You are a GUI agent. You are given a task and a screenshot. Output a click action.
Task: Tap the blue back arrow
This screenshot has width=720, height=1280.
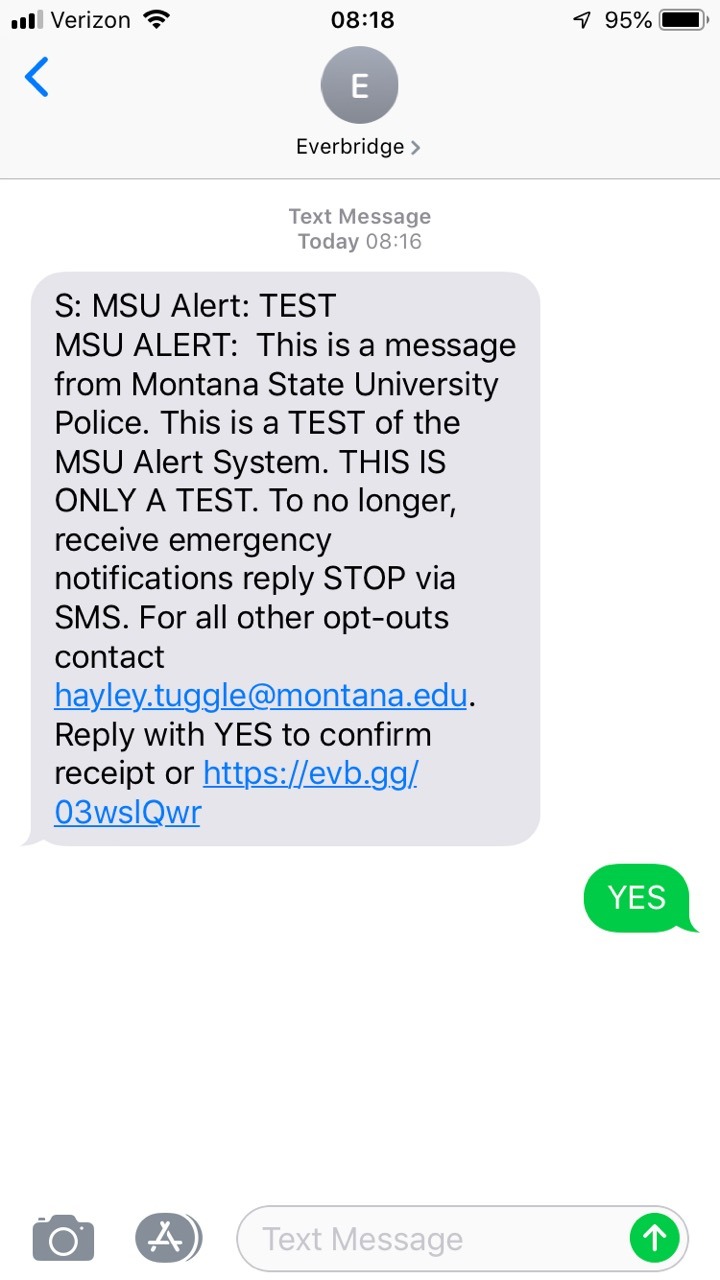coord(37,77)
